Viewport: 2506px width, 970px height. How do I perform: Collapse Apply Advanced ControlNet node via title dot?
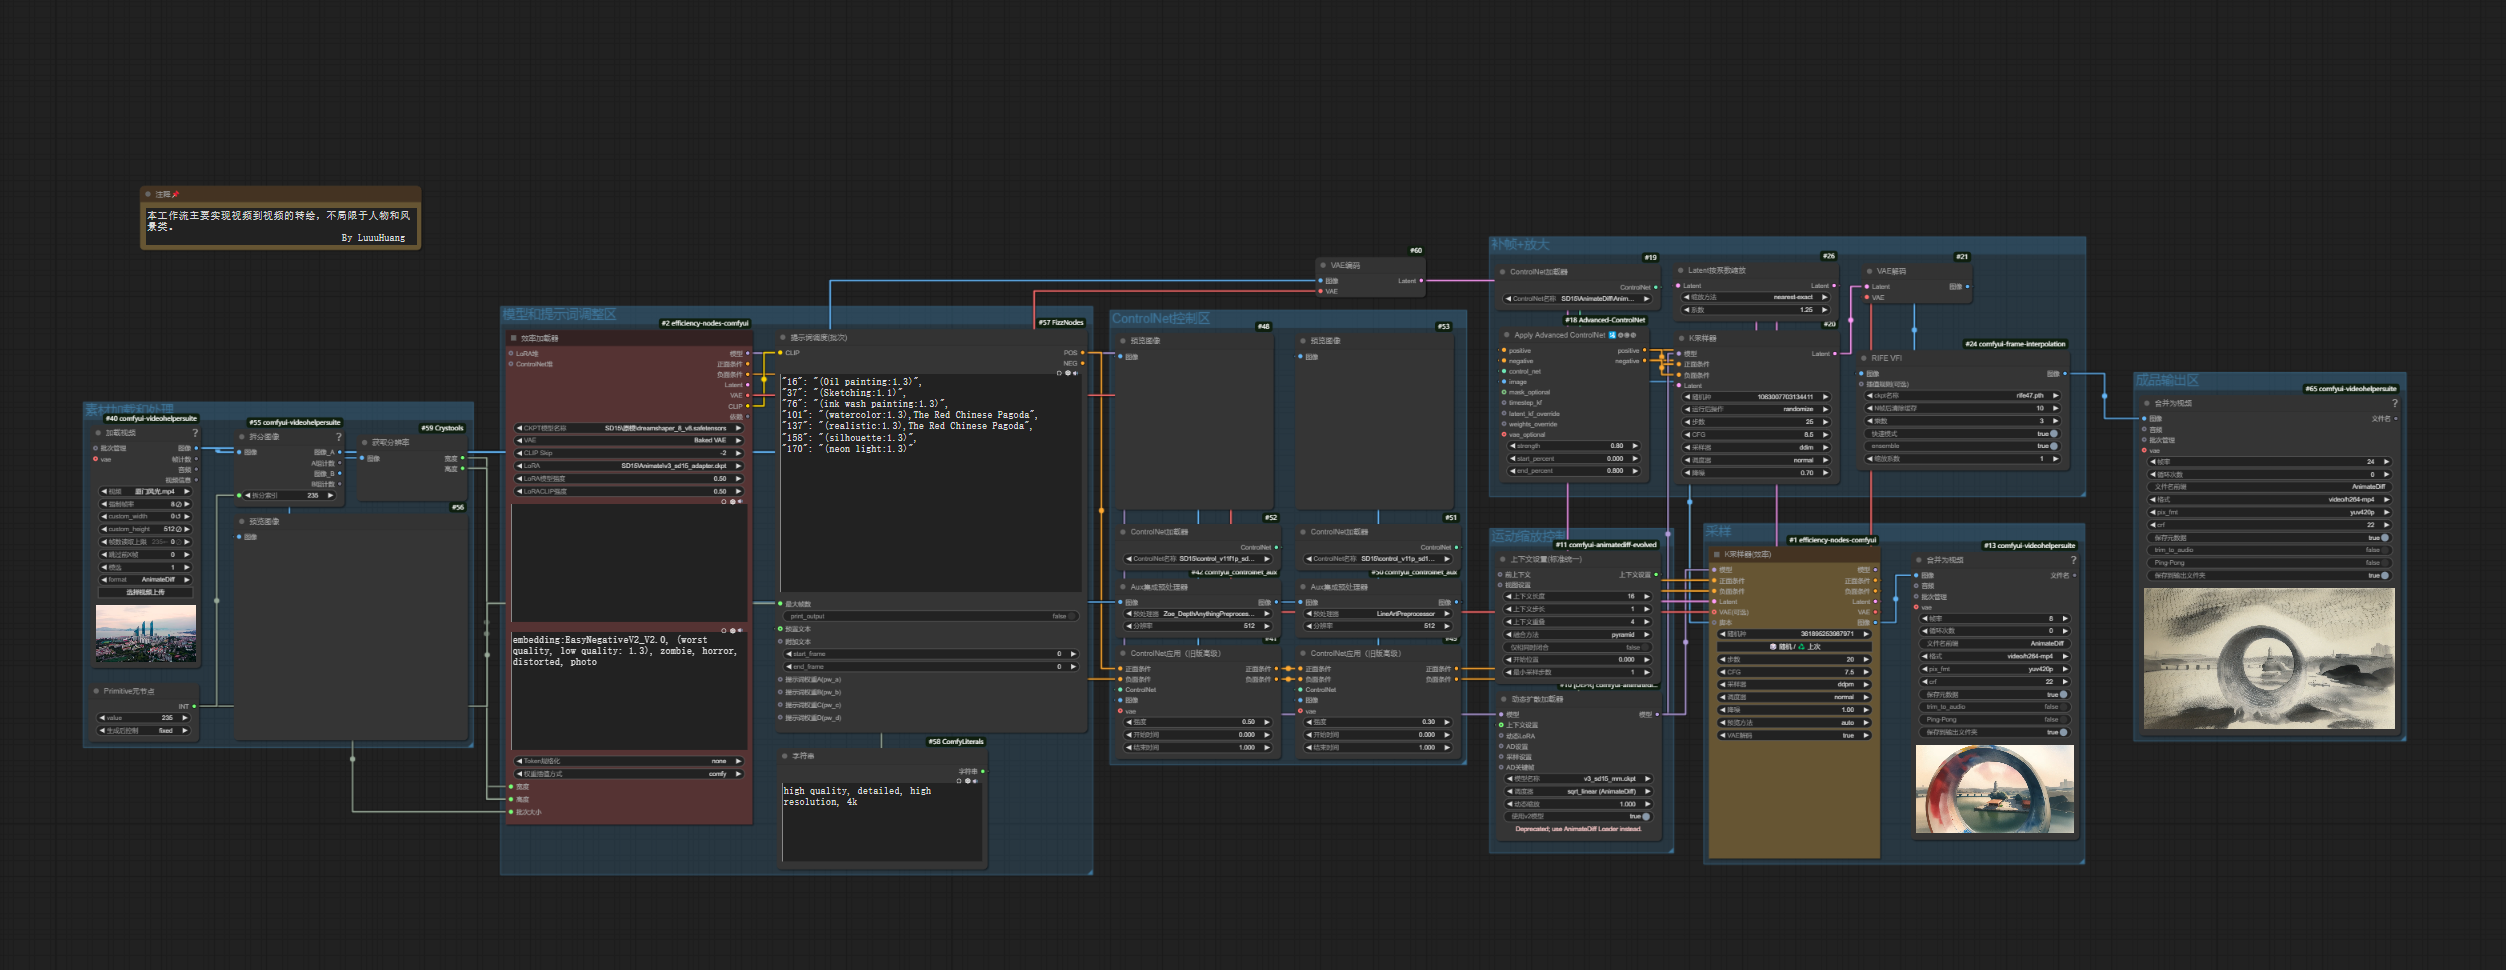coord(1506,335)
